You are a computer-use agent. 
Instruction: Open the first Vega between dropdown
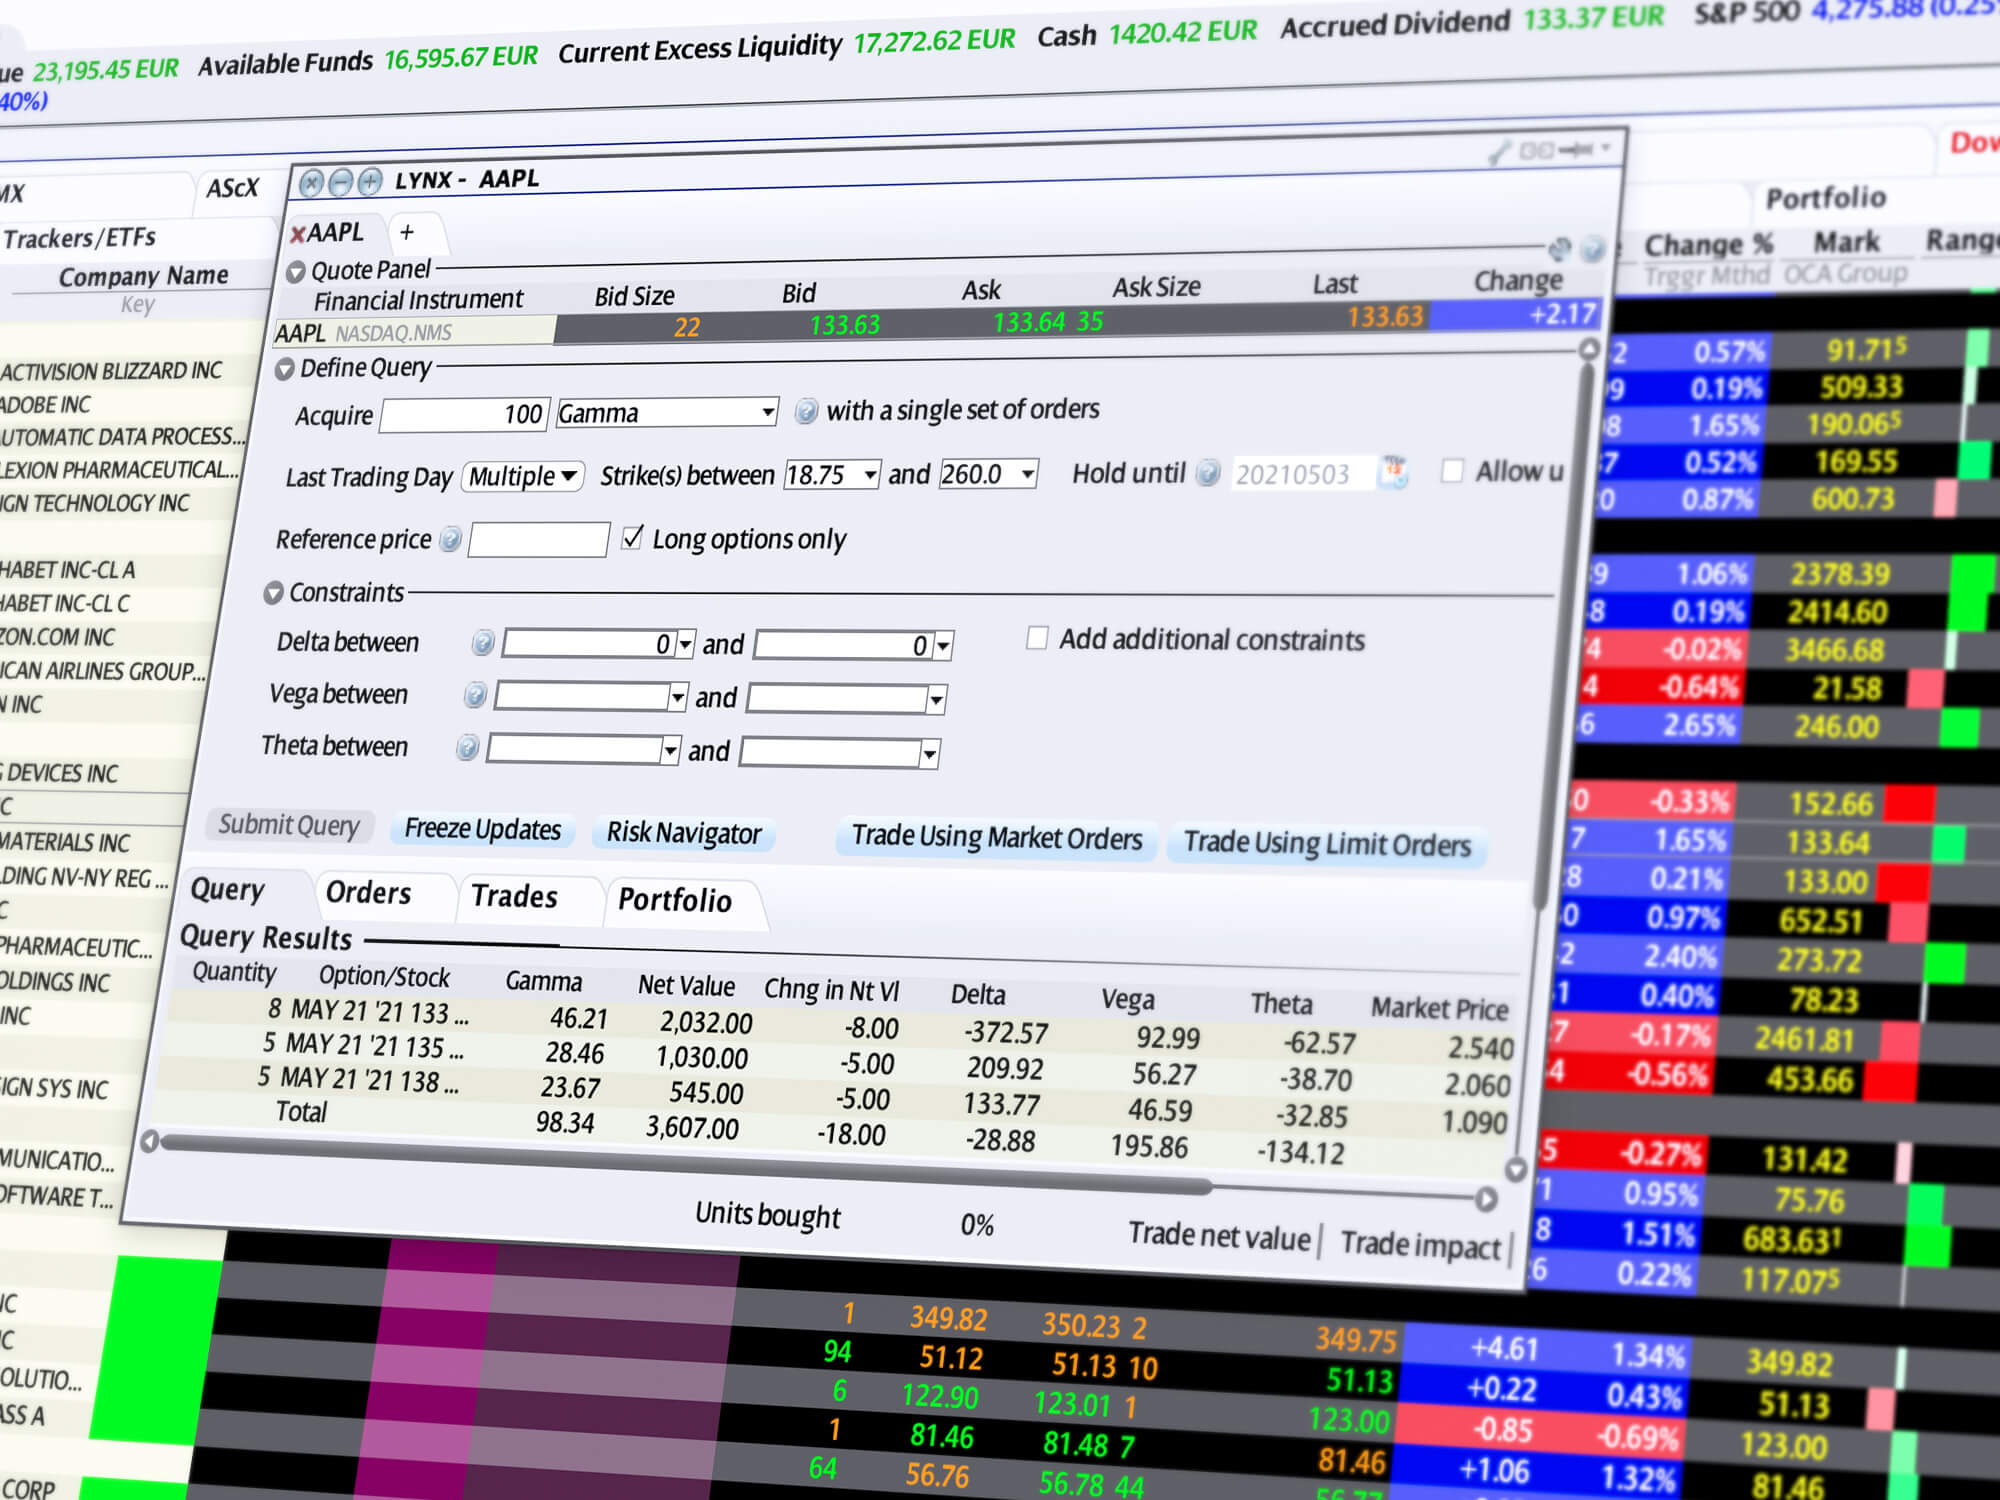(678, 697)
